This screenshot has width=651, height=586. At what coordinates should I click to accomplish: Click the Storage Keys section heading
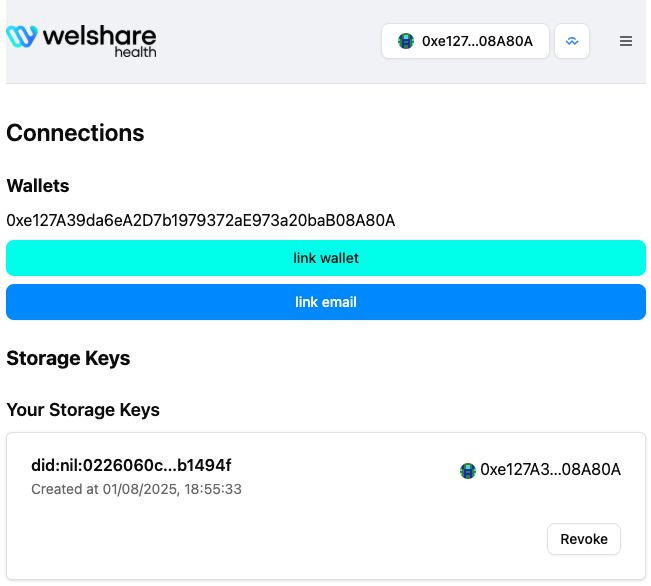68,358
